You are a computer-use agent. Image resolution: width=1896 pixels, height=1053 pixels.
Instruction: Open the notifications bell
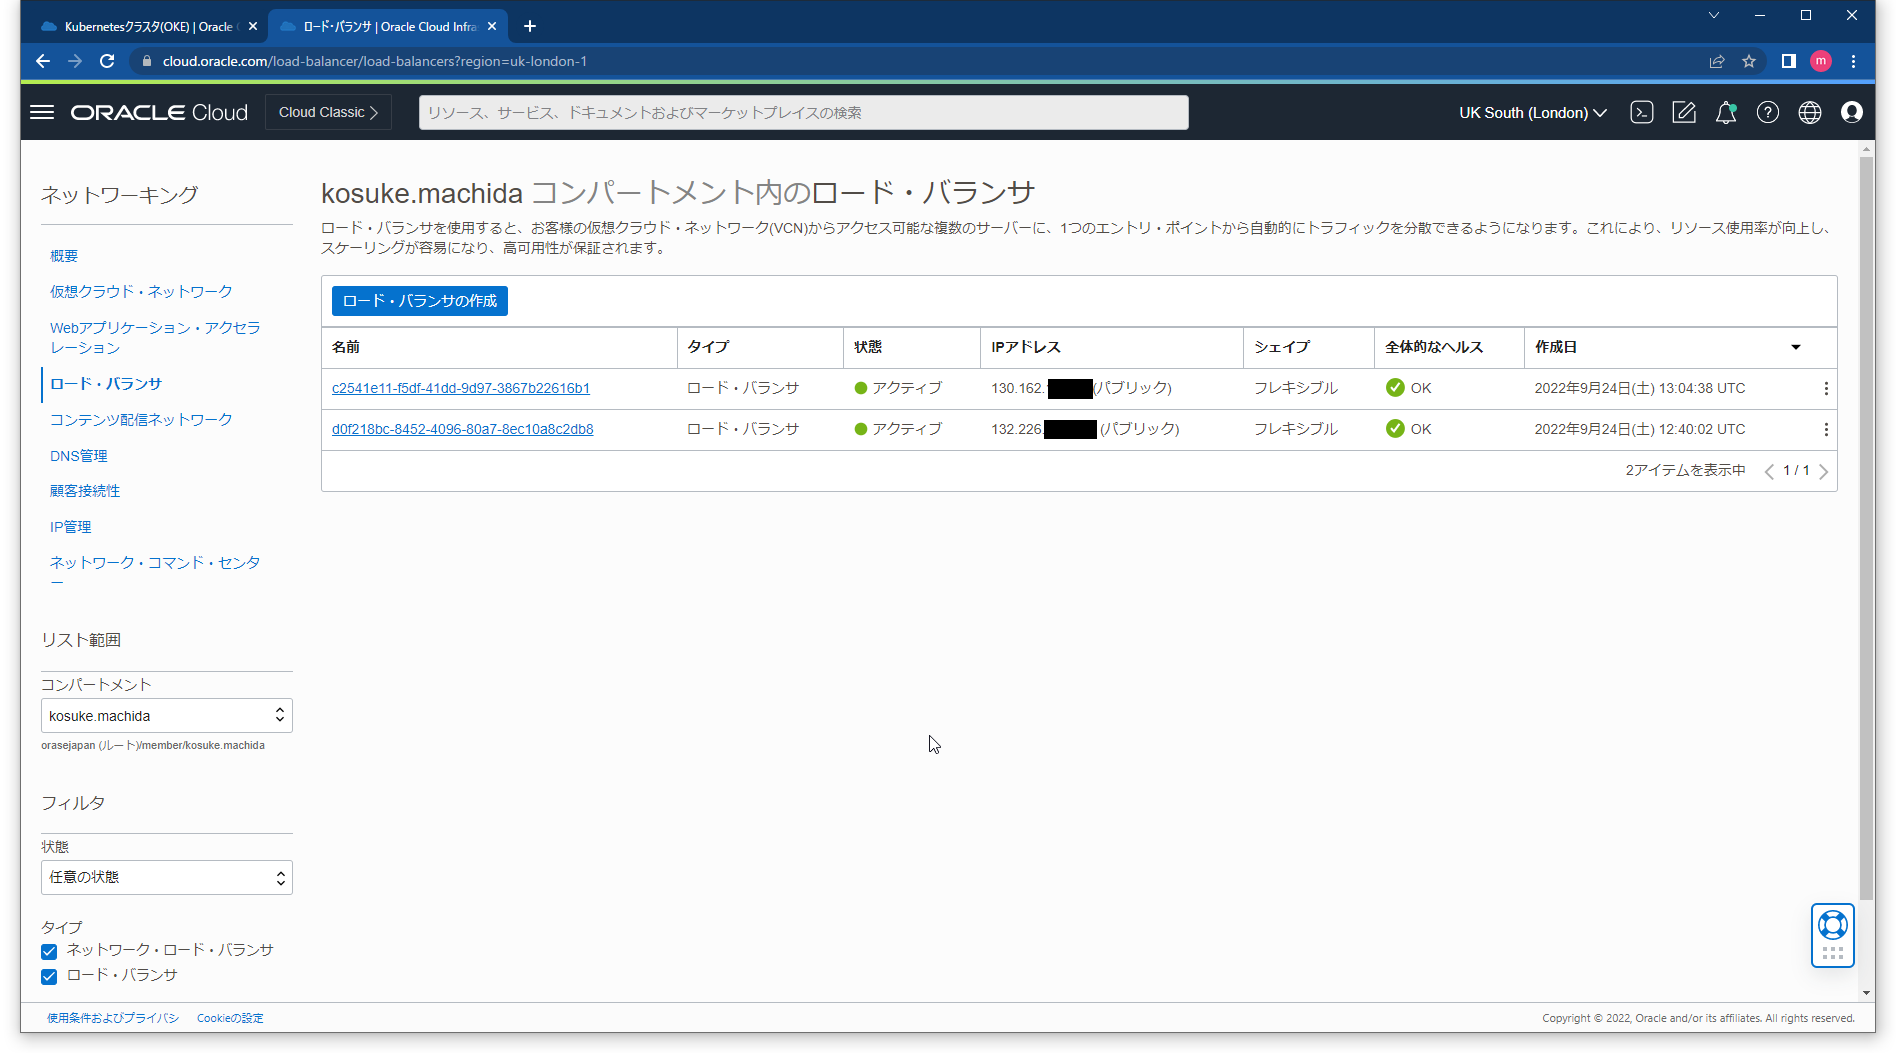1726,112
